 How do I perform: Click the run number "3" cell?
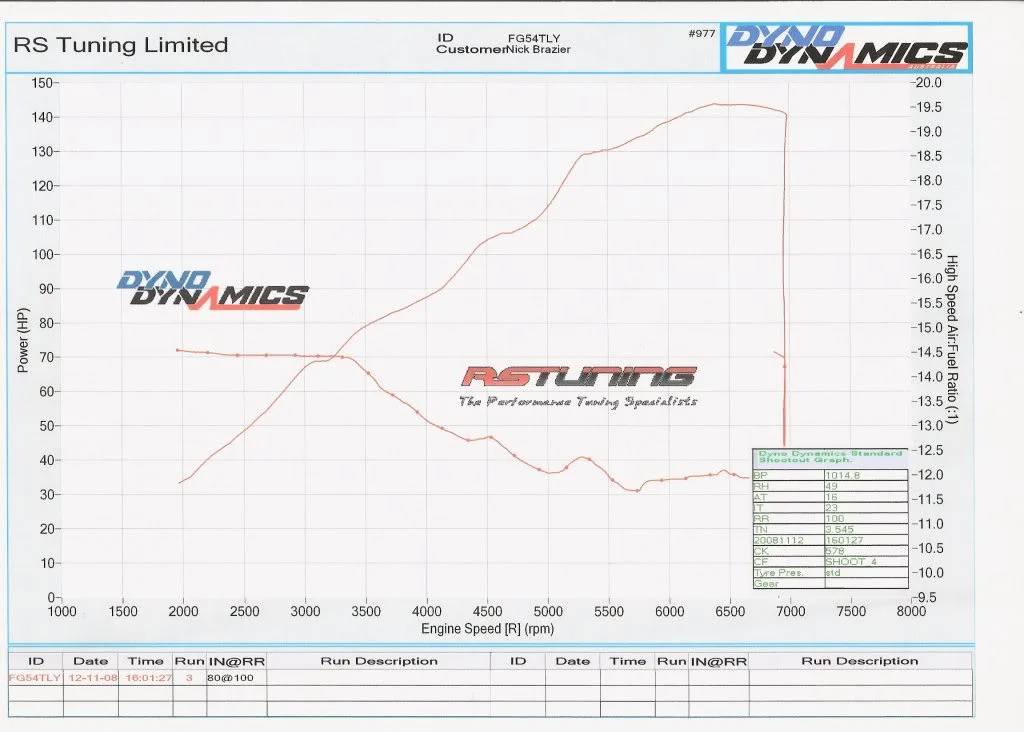coord(189,678)
